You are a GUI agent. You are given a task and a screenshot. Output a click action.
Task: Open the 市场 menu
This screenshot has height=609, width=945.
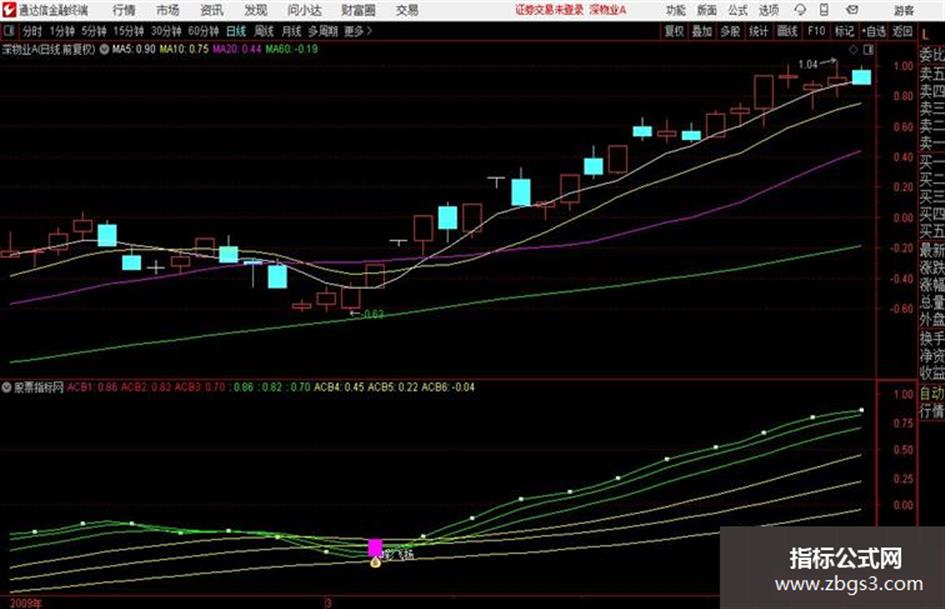[x=168, y=10]
